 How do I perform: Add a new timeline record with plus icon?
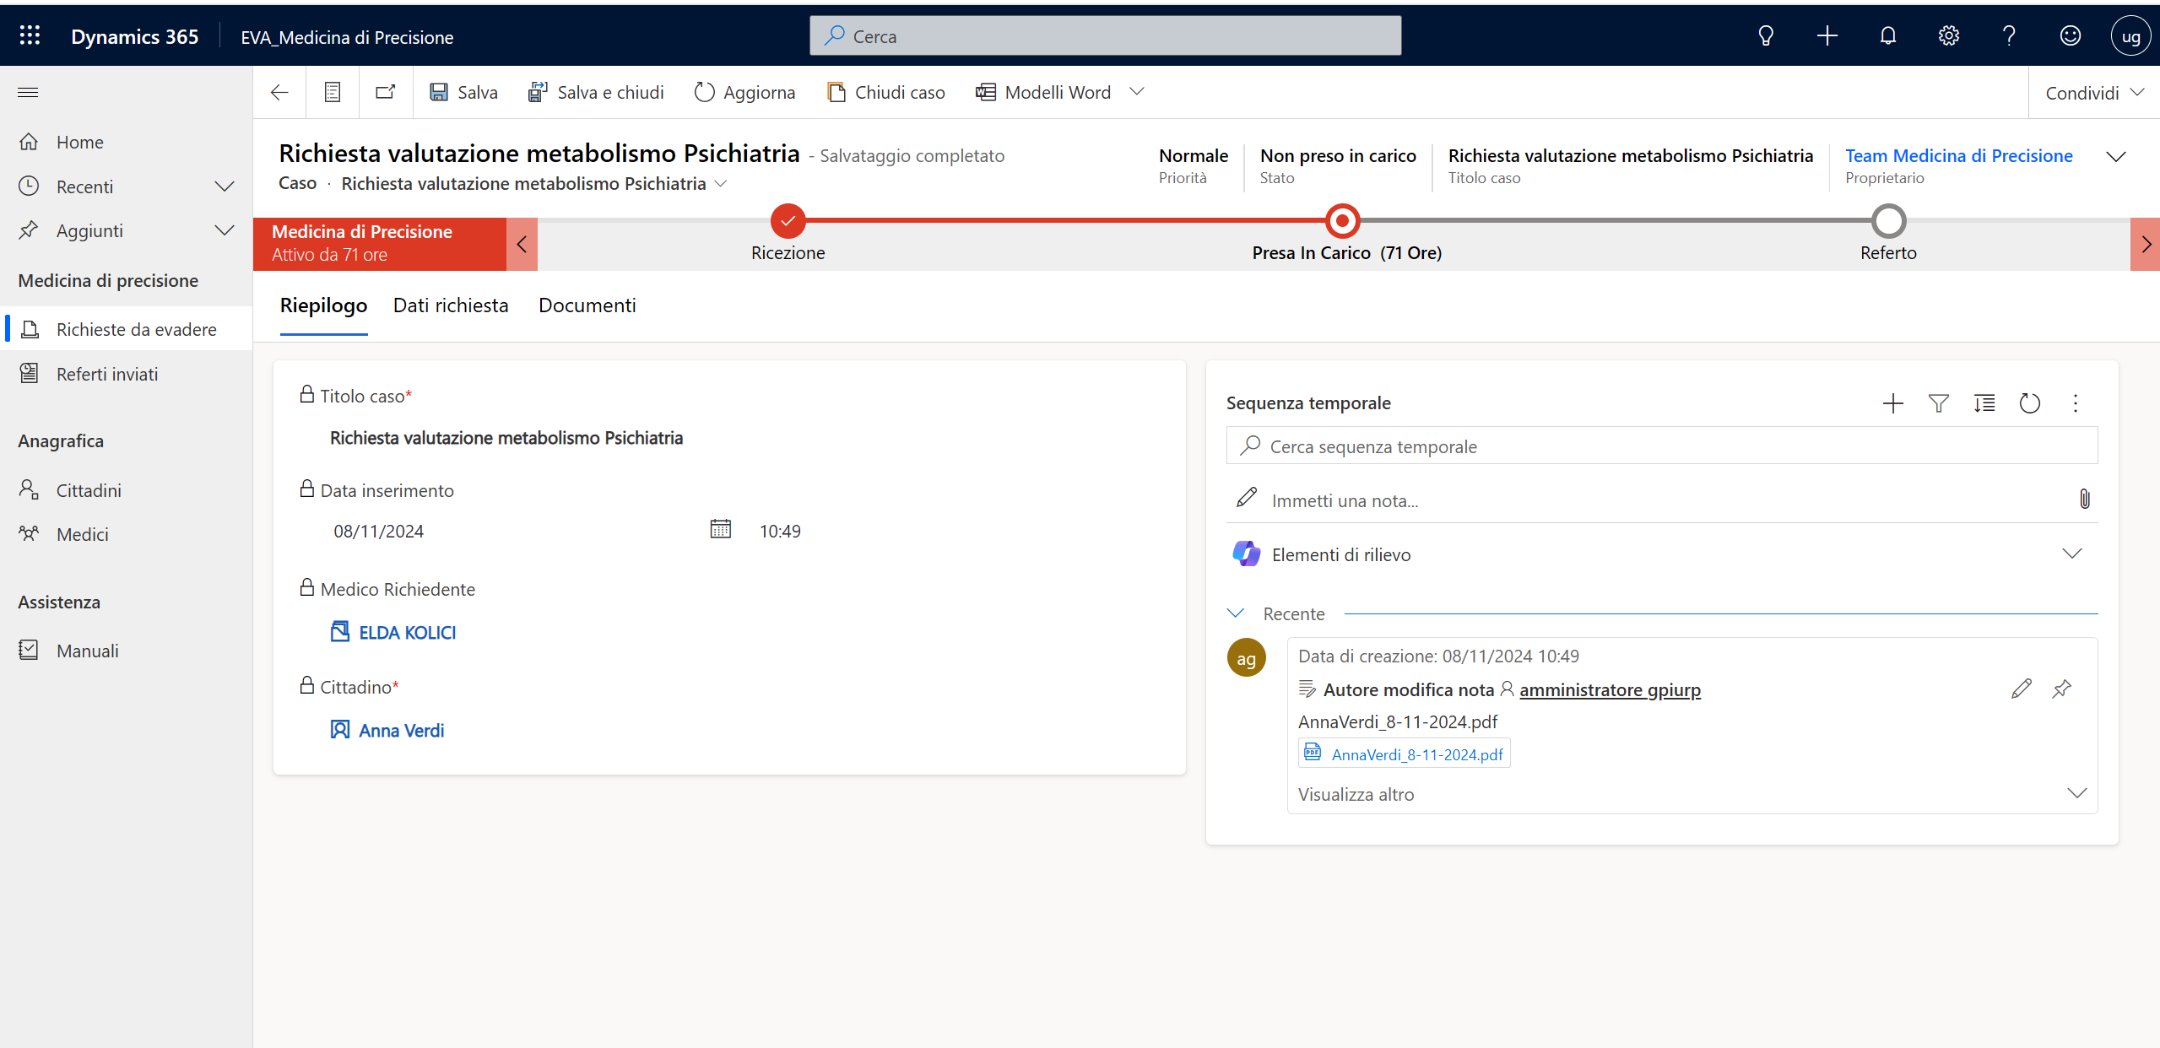pos(1892,403)
